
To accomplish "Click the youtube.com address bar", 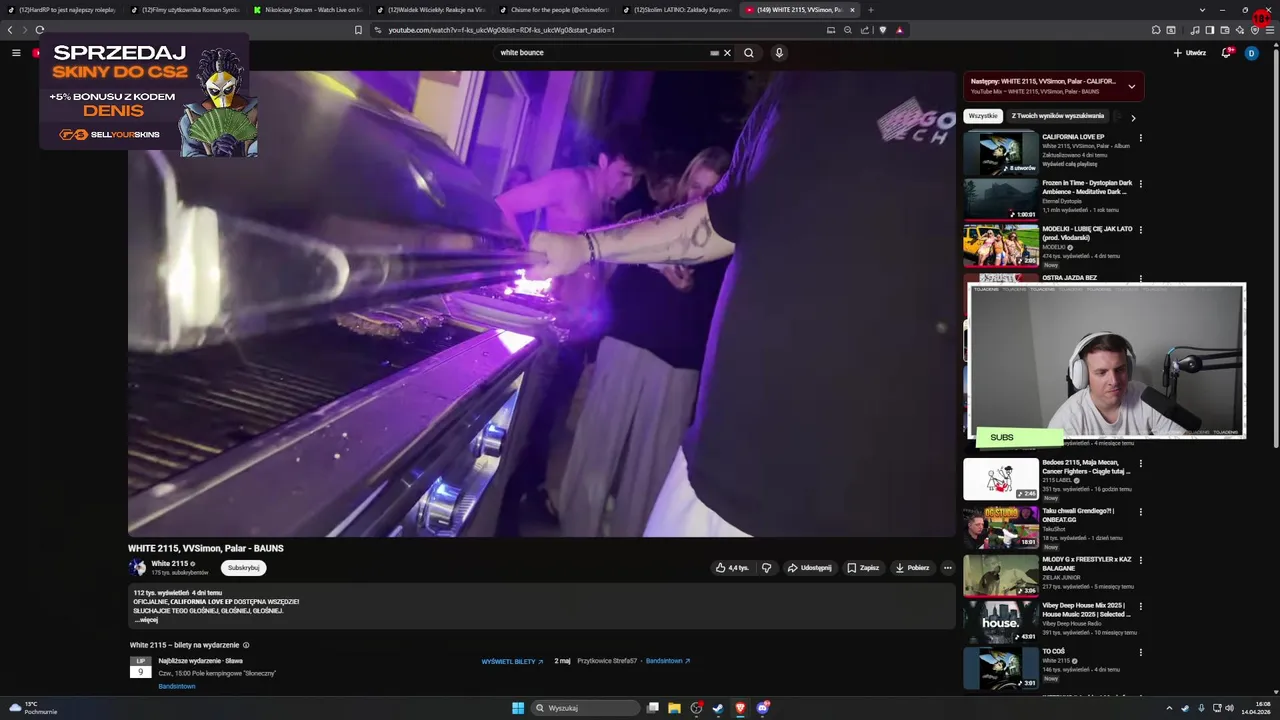I will point(600,30).
